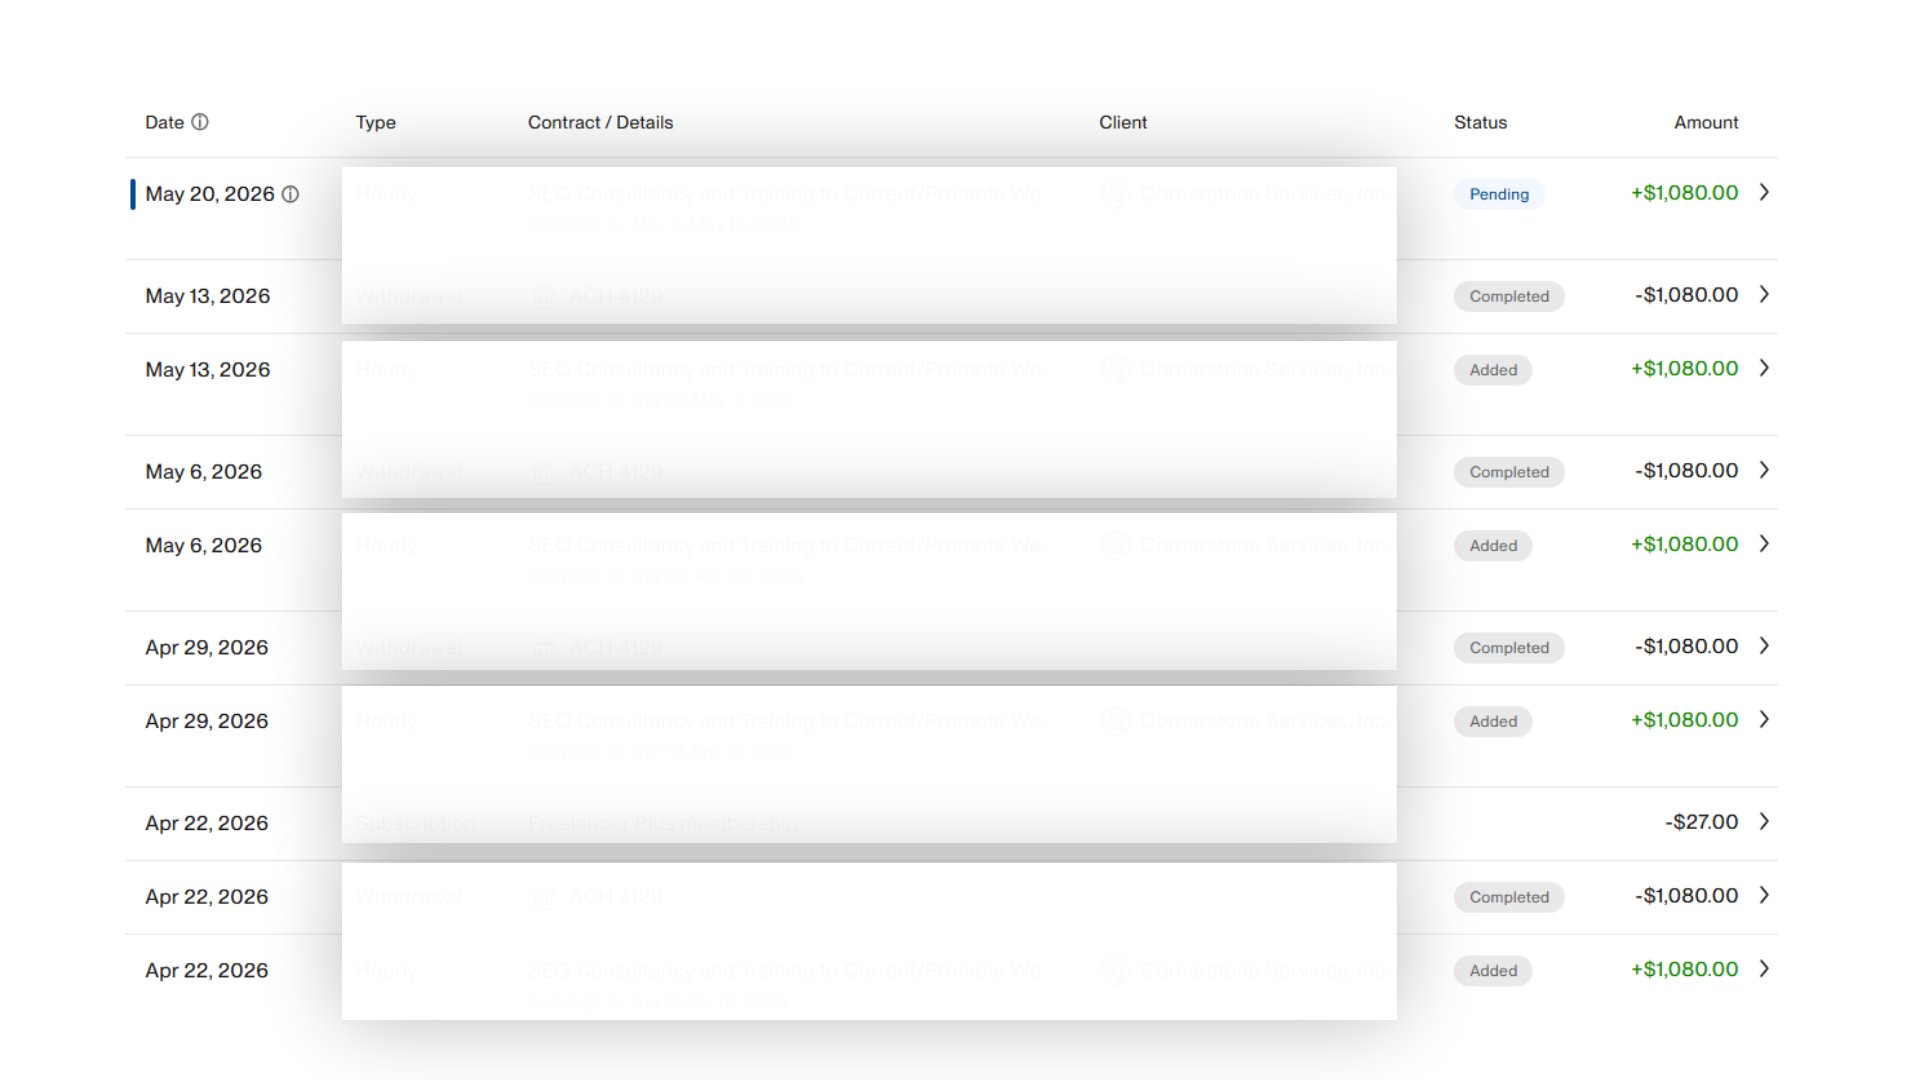
Task: Click the May 13, 2026 date in Completed row
Action: pyautogui.click(x=208, y=296)
